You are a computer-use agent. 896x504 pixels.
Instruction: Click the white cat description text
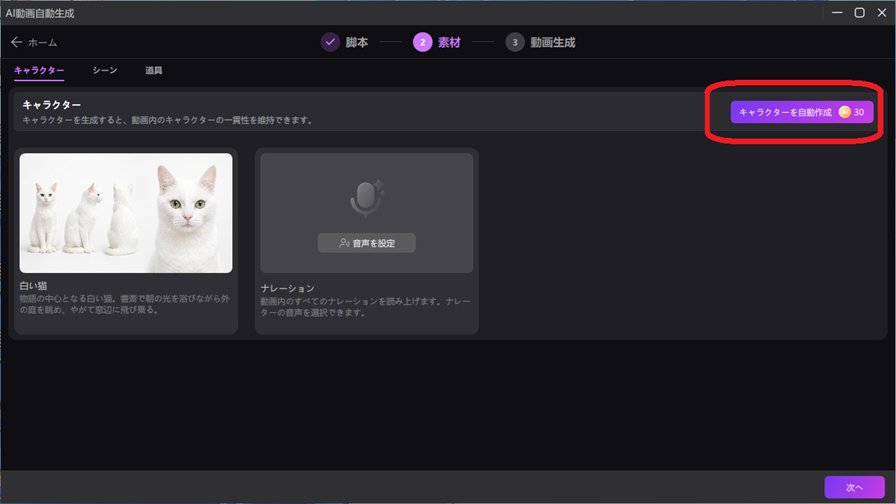click(124, 304)
